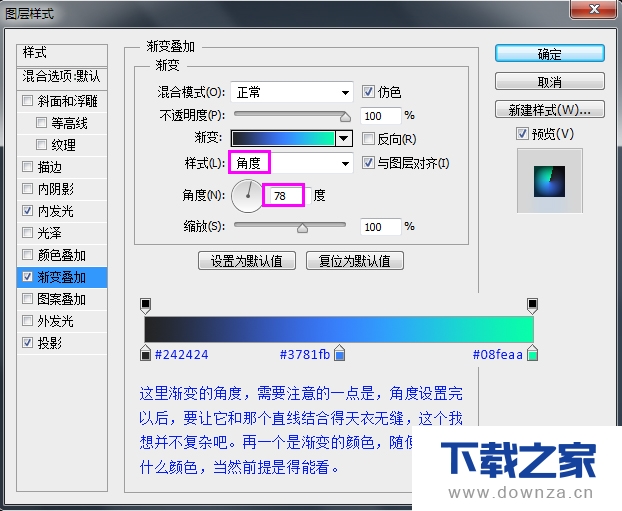Viewport: 622px width, 511px height.
Task: Enable the 内阴影 checkbox
Action: click(27, 188)
